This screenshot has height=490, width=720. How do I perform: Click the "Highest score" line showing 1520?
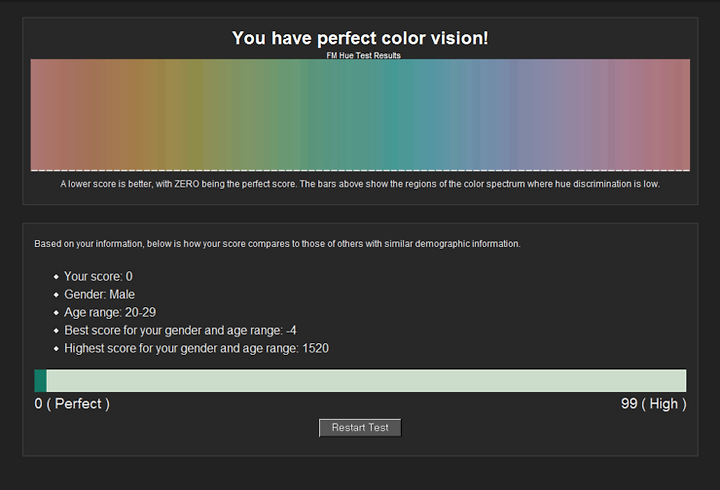[x=197, y=348]
